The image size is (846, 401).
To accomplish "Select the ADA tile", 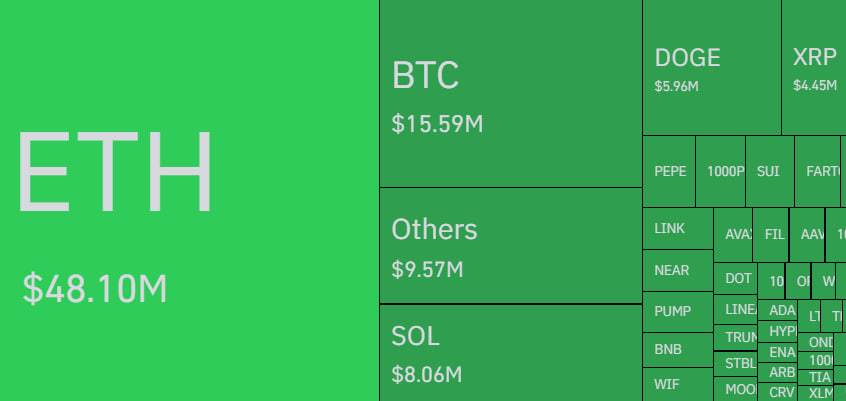I will [777, 310].
